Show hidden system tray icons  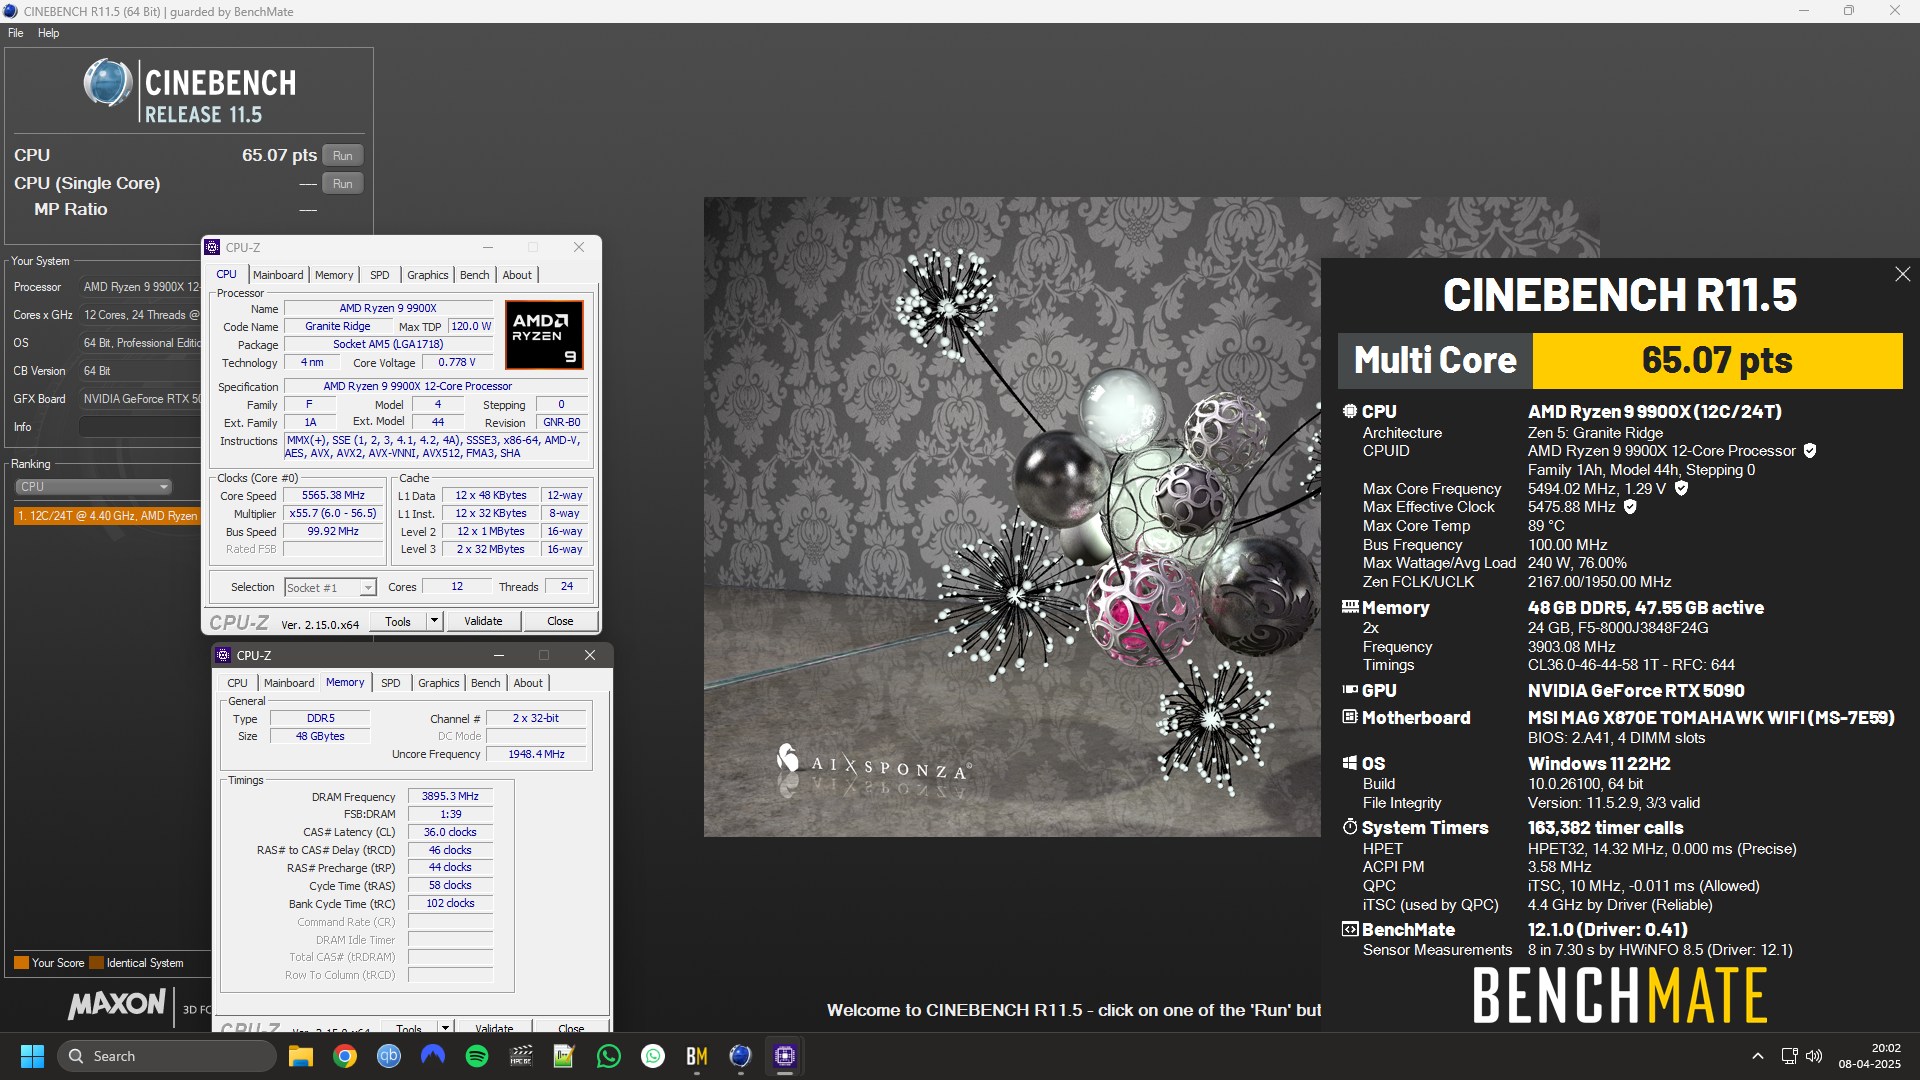tap(1757, 1056)
